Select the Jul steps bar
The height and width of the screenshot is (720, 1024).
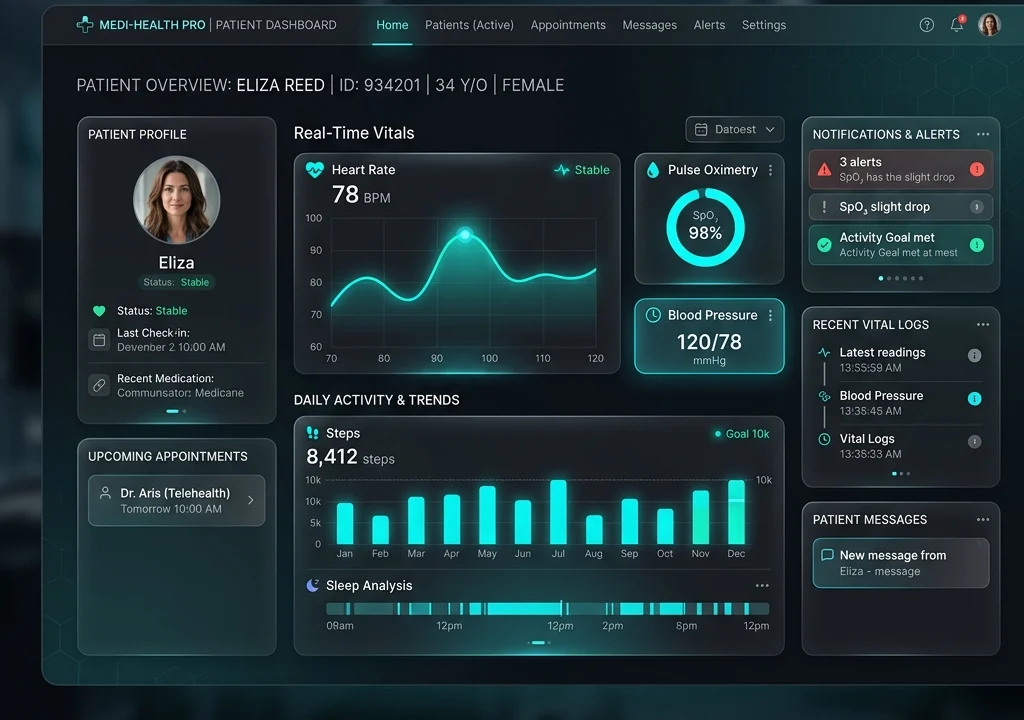pyautogui.click(x=558, y=512)
